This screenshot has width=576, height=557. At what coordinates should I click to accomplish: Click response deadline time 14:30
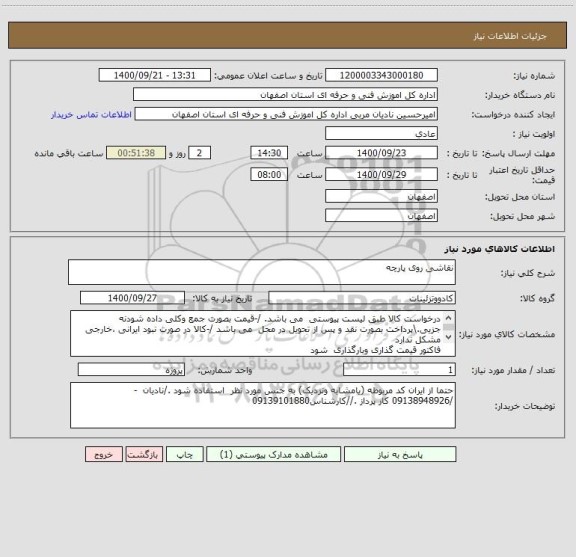tap(269, 153)
